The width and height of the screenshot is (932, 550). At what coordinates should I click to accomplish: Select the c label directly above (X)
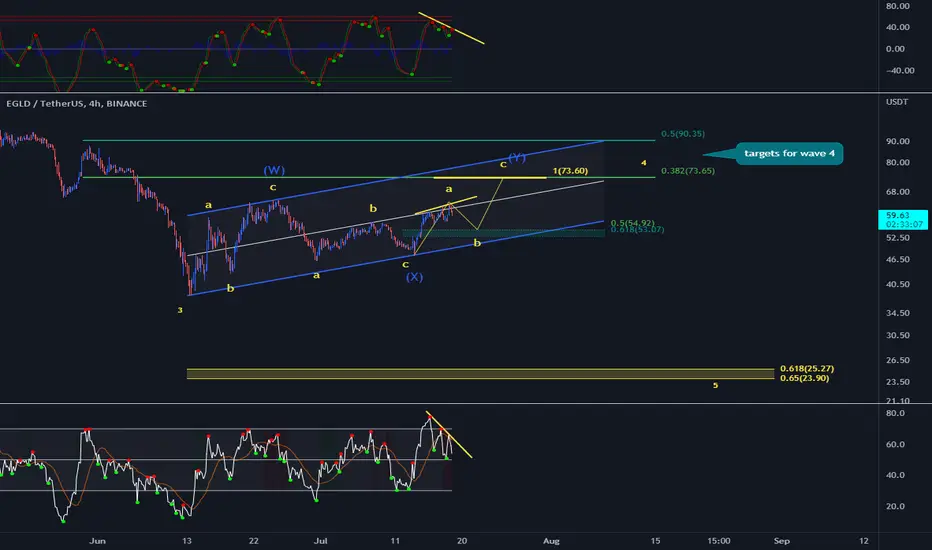405,265
